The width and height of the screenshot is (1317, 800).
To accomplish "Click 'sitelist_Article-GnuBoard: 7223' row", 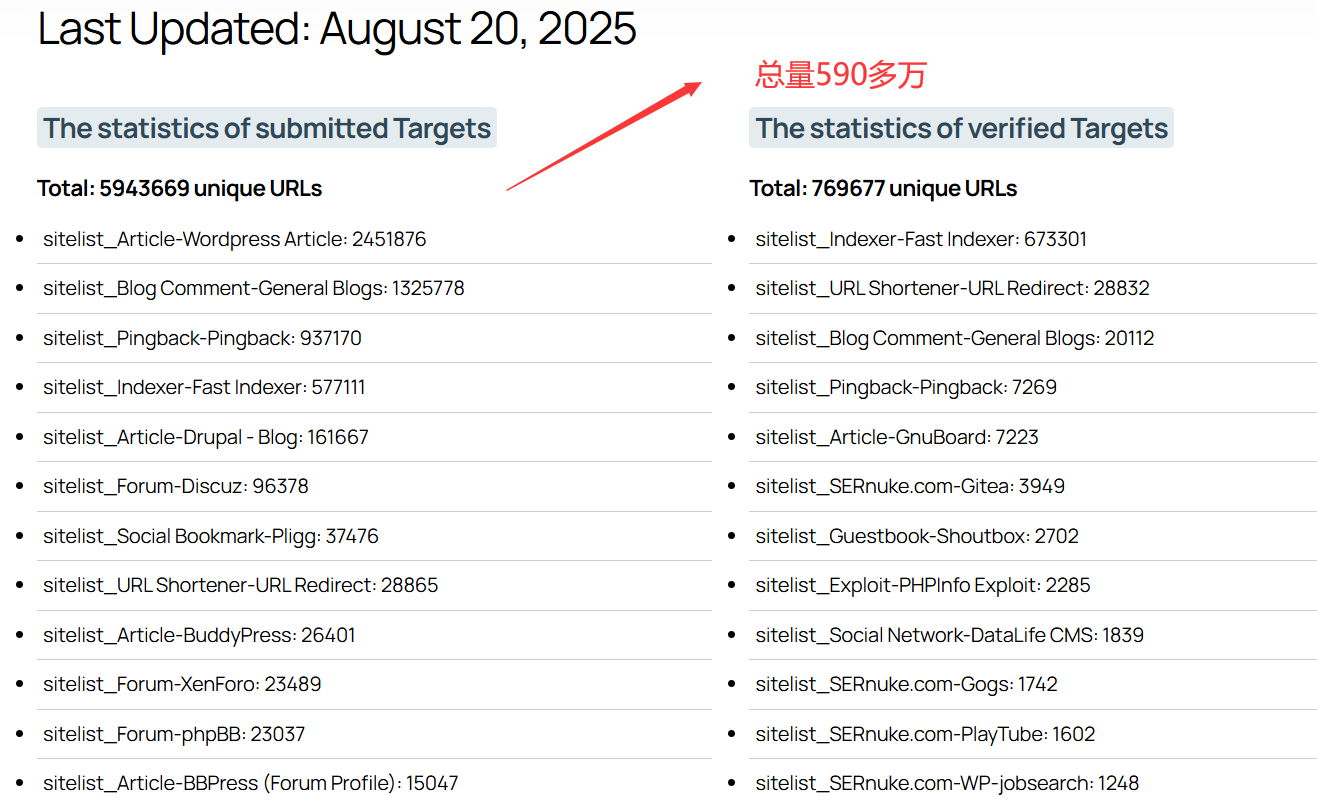I will (1033, 437).
